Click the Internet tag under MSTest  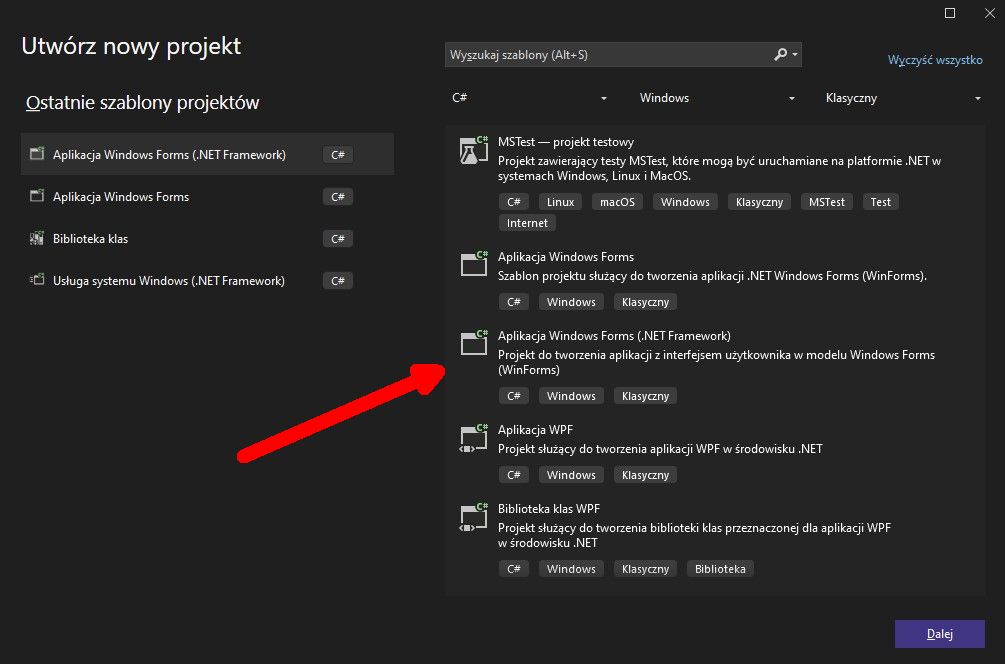527,223
